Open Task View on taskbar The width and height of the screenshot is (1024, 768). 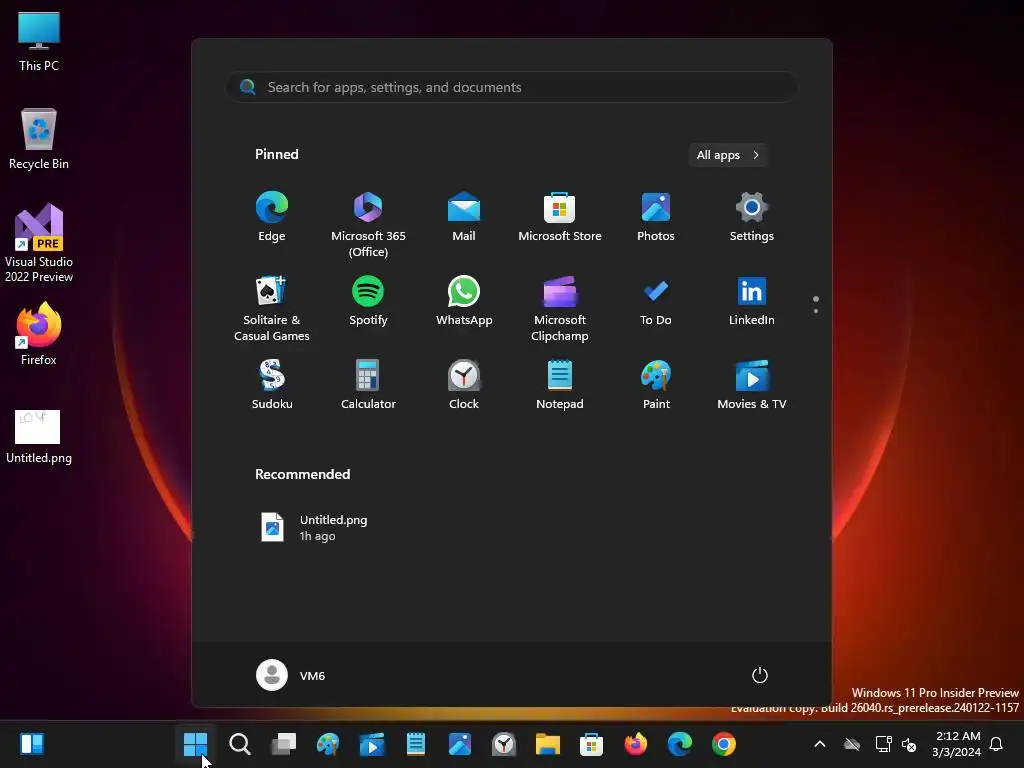tap(283, 744)
